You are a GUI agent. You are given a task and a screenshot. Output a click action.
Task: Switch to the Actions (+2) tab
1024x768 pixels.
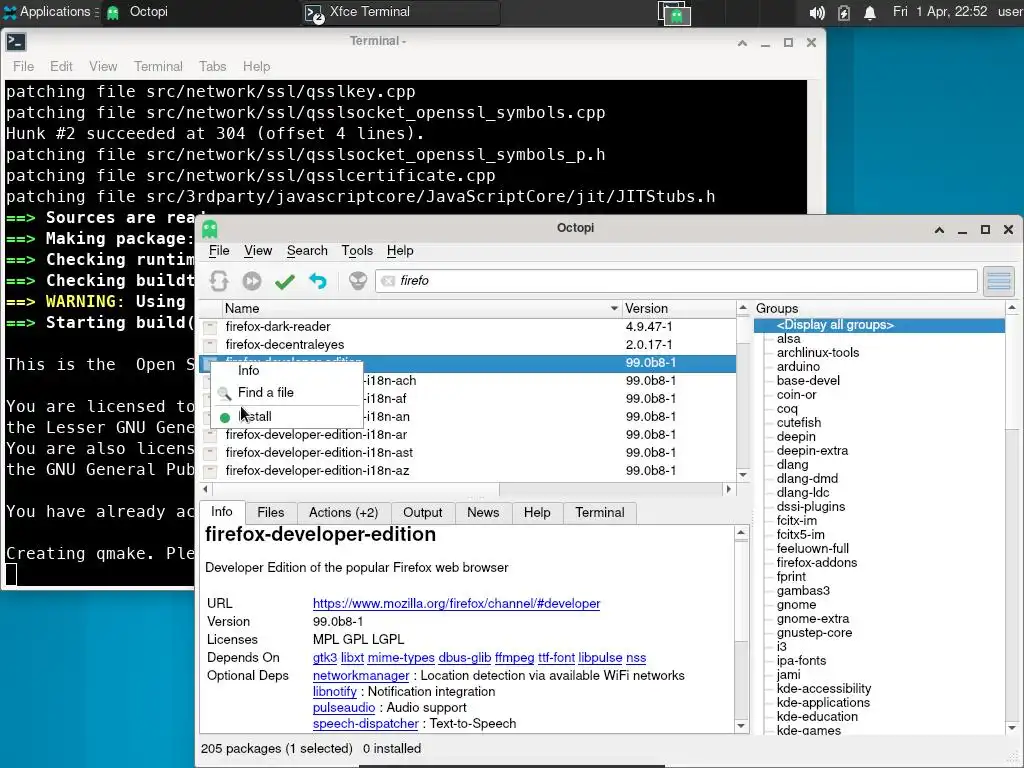point(344,513)
